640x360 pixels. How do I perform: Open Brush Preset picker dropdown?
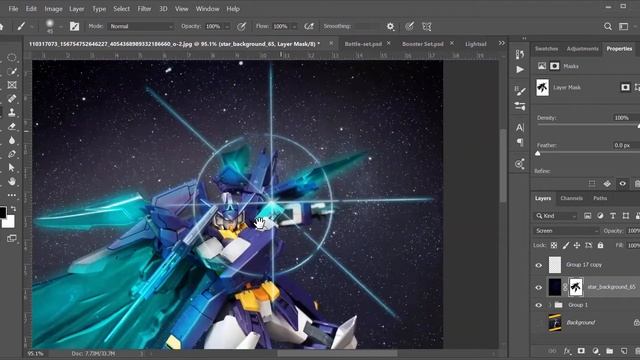point(60,27)
